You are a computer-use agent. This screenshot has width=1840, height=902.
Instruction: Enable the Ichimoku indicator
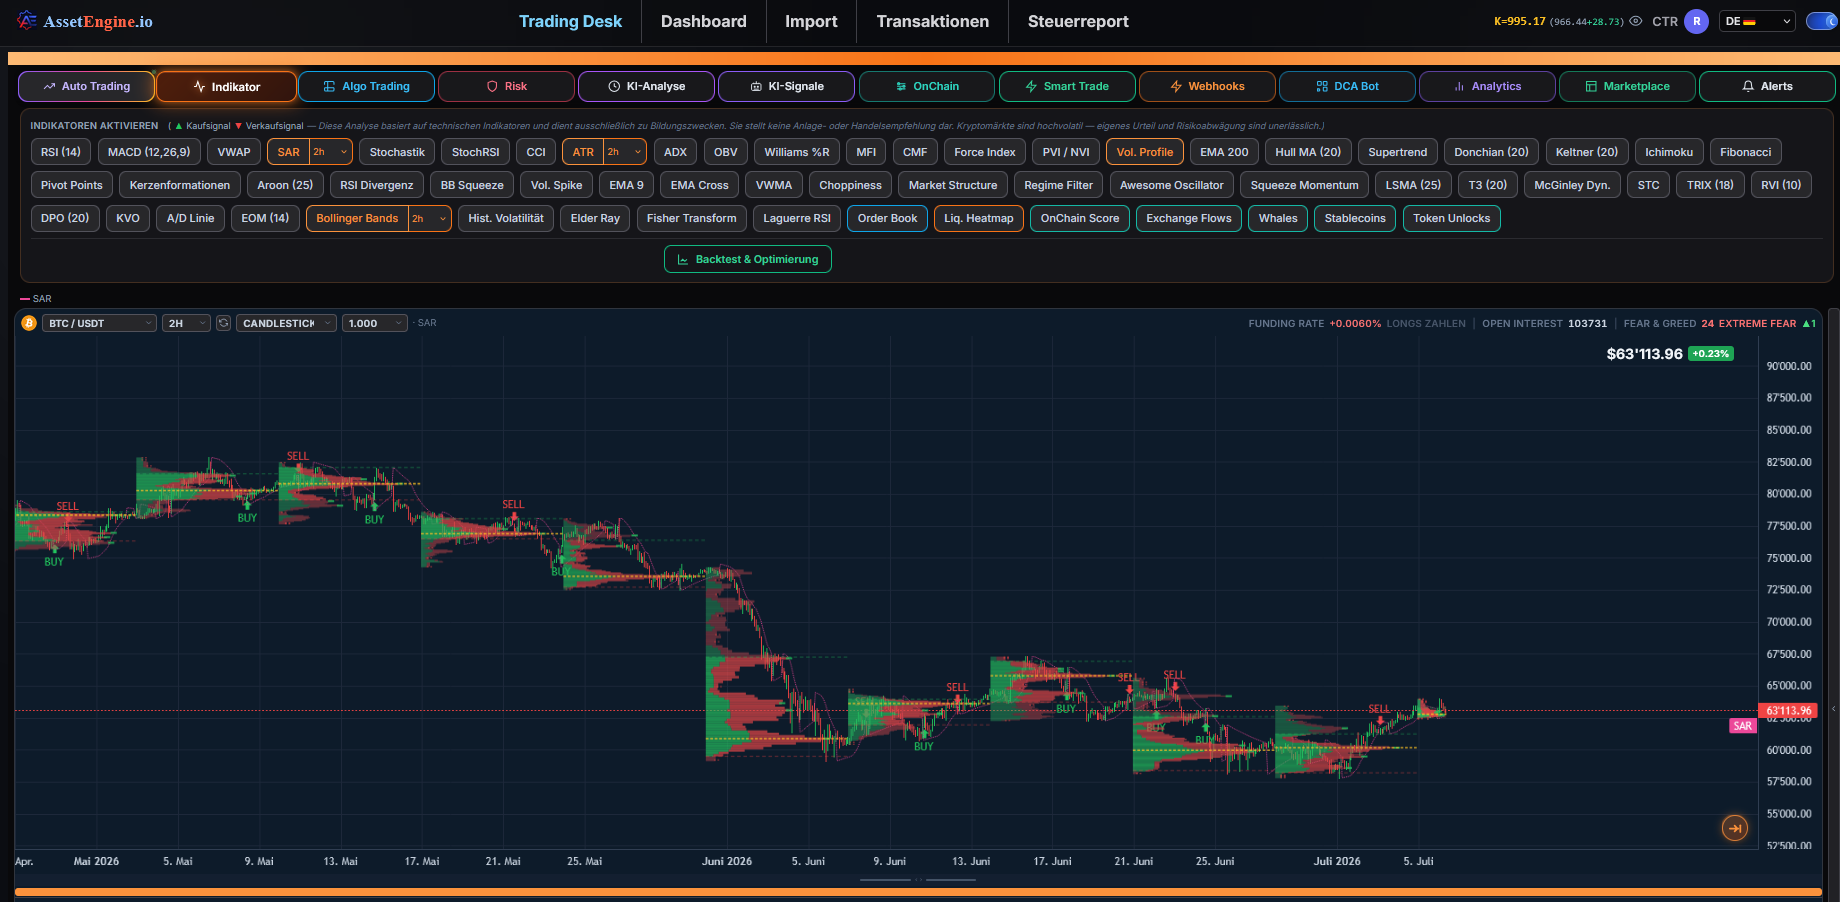[x=1669, y=152]
